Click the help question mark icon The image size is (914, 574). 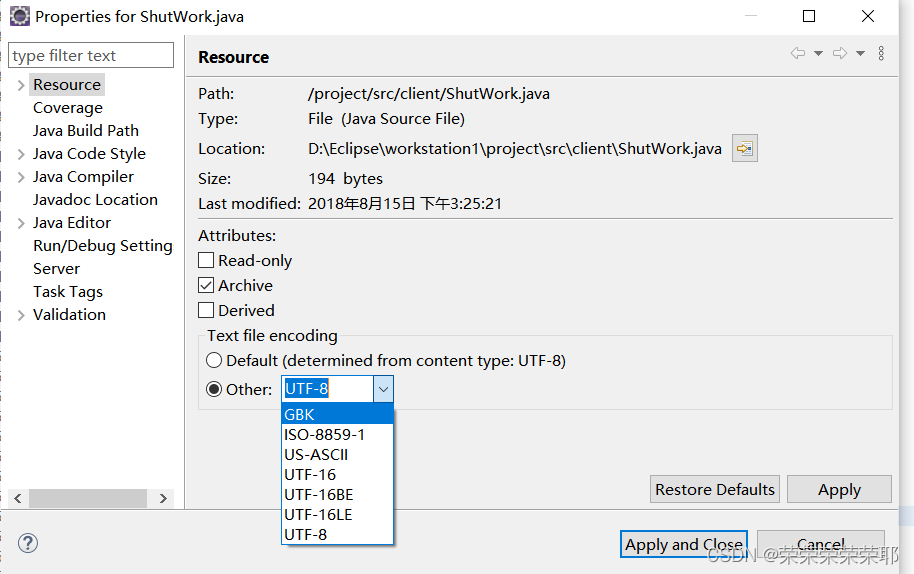coord(28,543)
